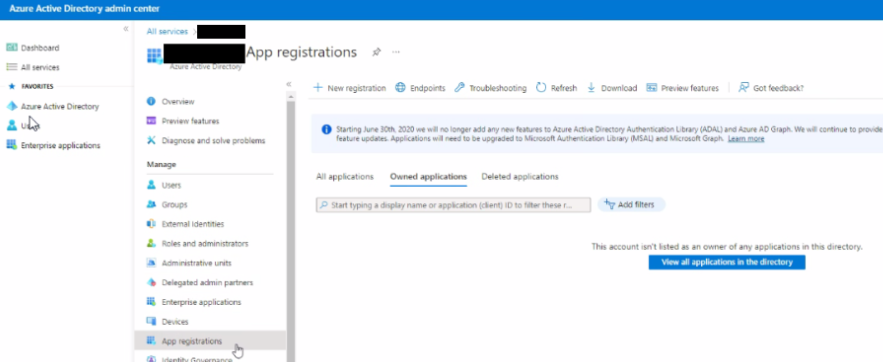Collapse the left navigation with double chevron
This screenshot has height=362, width=883.
(126, 29)
